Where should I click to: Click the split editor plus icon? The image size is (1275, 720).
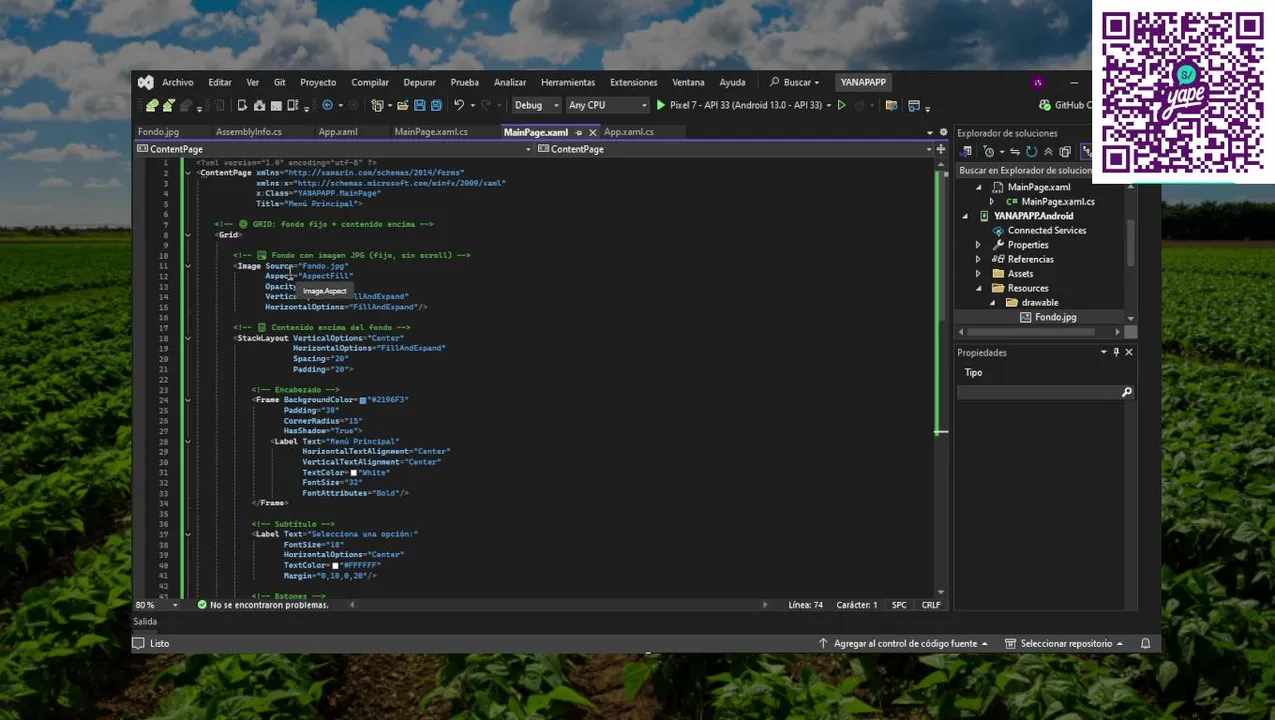[941, 149]
